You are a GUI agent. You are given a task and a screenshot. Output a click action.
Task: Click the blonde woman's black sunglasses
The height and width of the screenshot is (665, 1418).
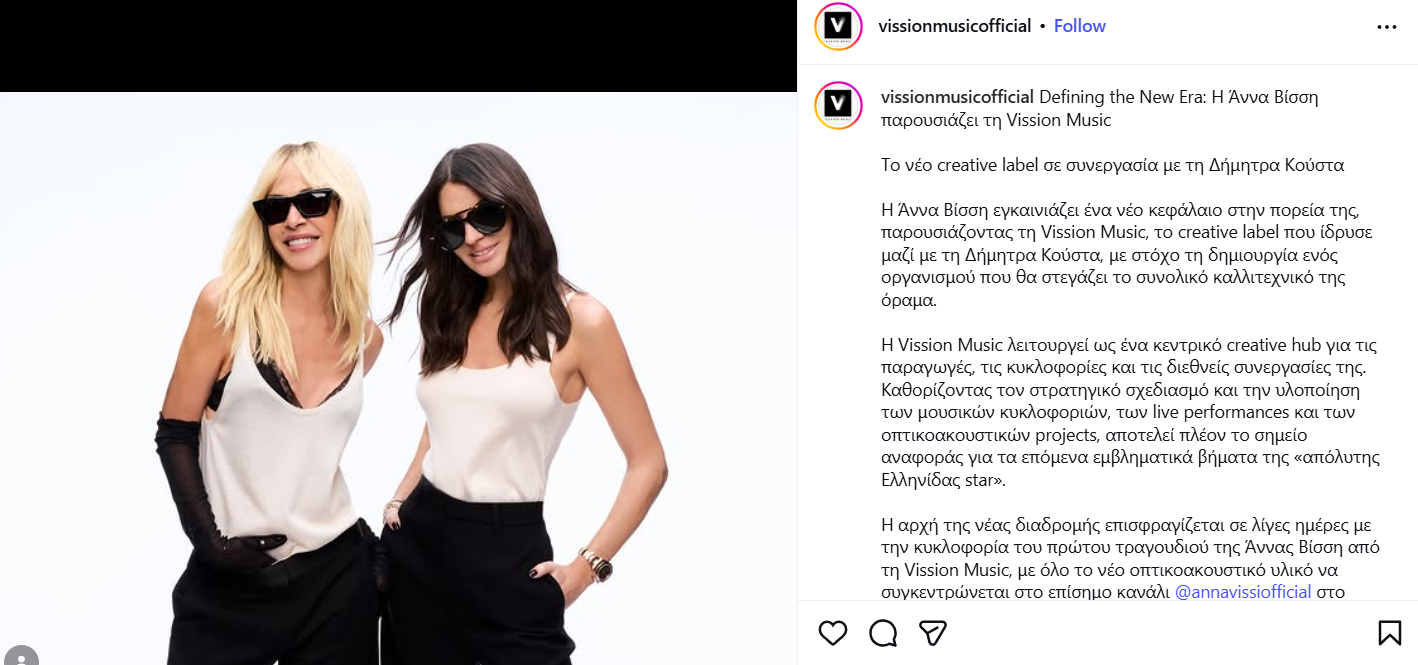tap(293, 205)
